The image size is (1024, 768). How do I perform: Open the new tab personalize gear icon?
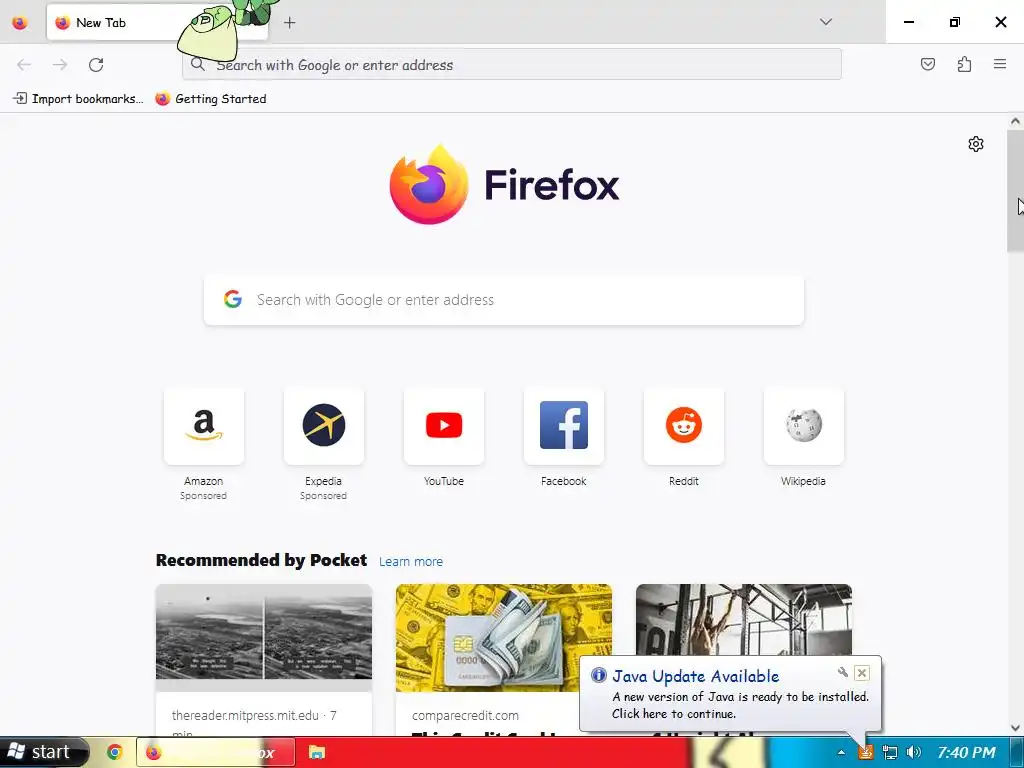click(976, 144)
